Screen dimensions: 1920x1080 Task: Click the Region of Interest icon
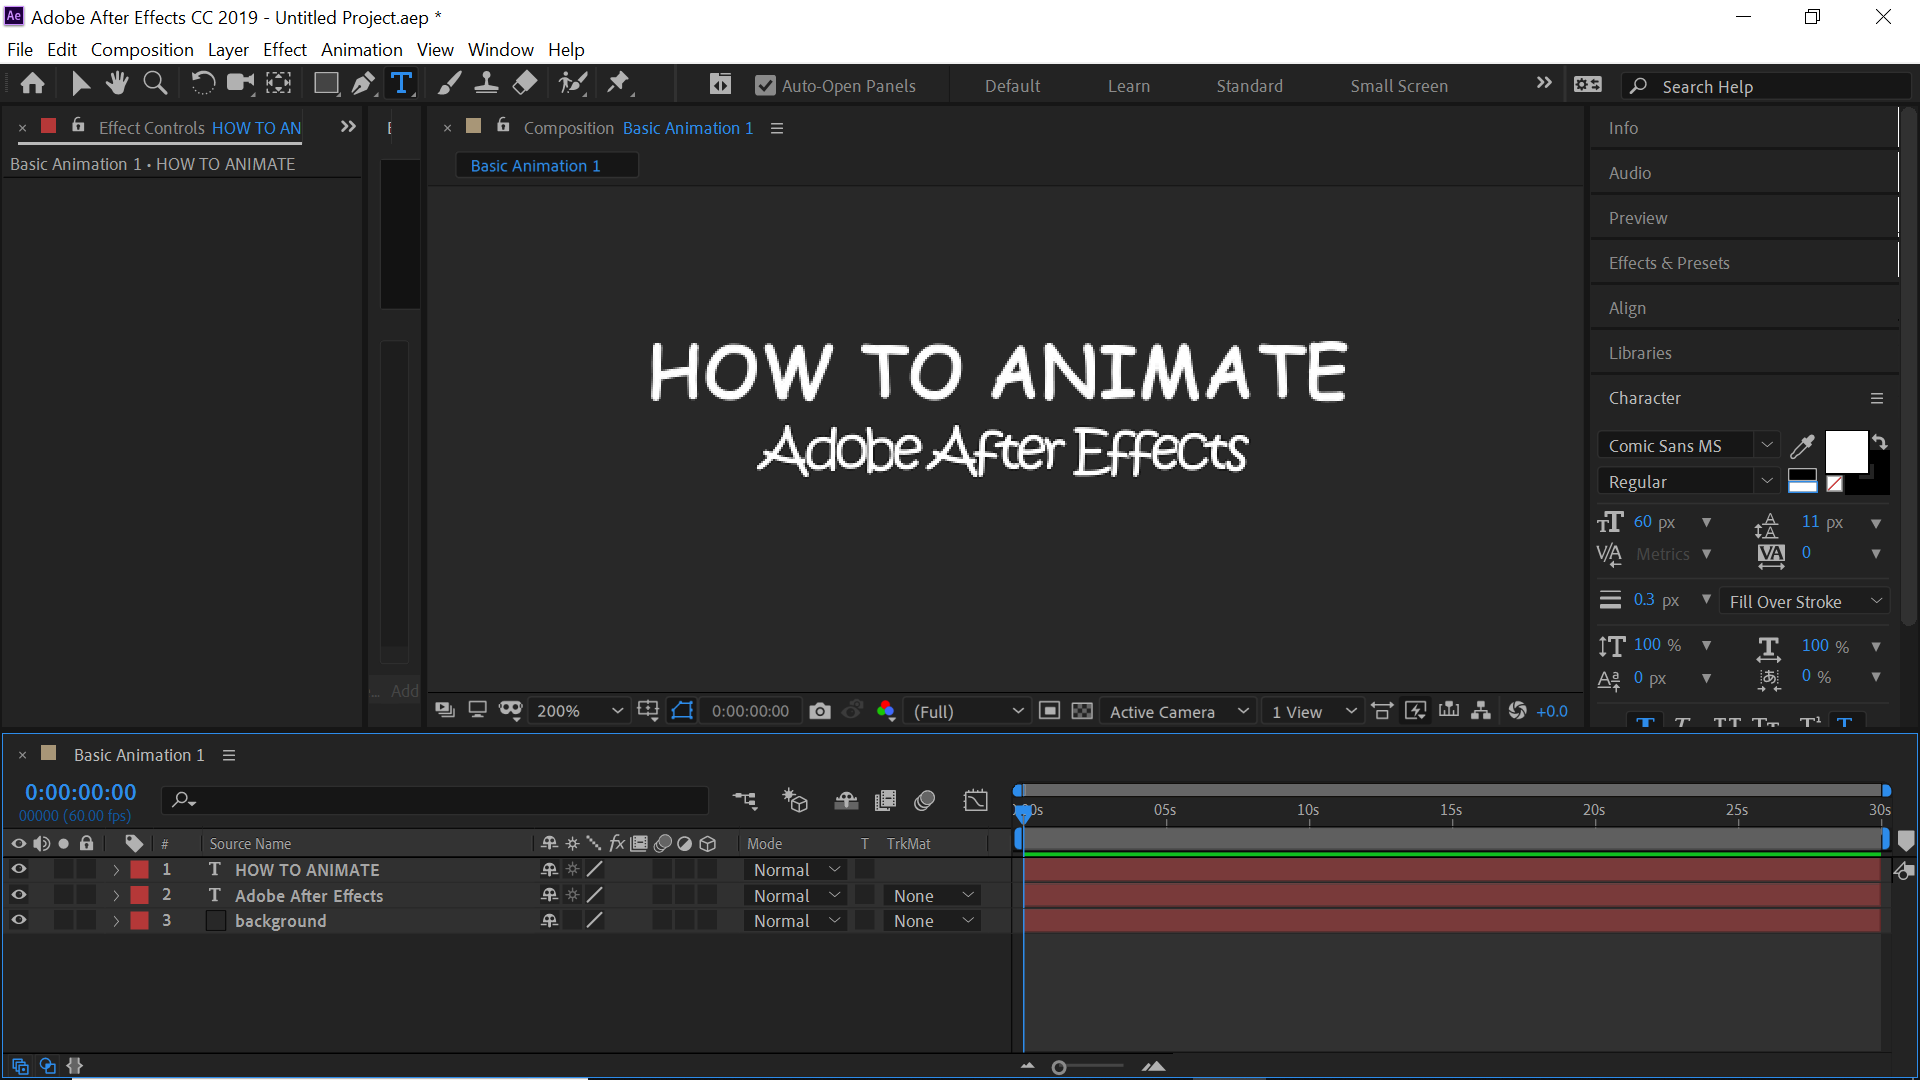(x=1049, y=711)
